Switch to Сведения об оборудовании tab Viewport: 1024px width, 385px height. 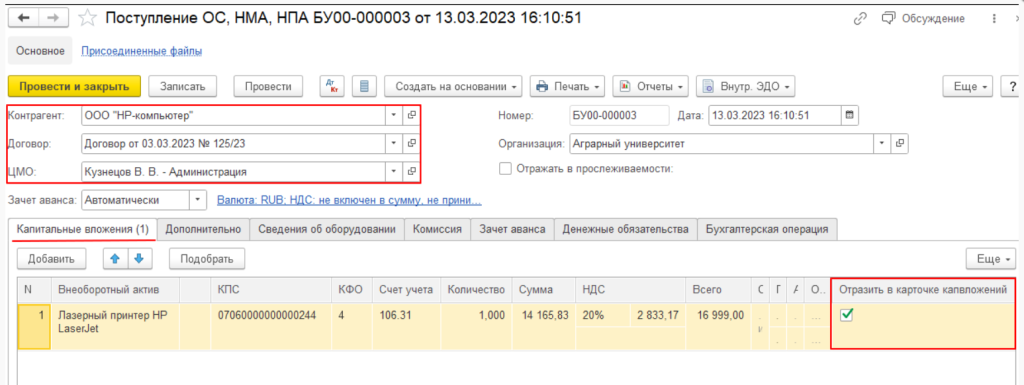click(327, 229)
